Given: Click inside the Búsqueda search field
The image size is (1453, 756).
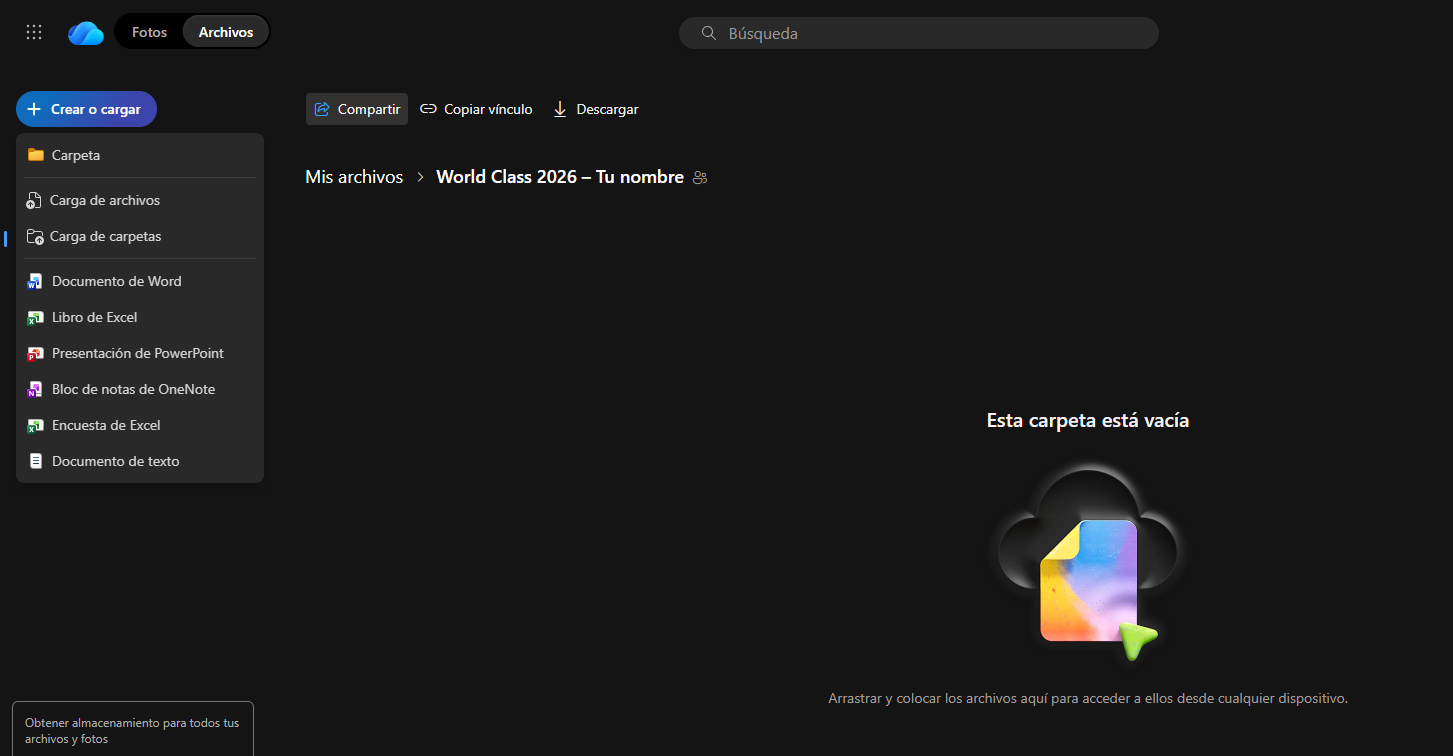Looking at the screenshot, I should click(900, 33).
